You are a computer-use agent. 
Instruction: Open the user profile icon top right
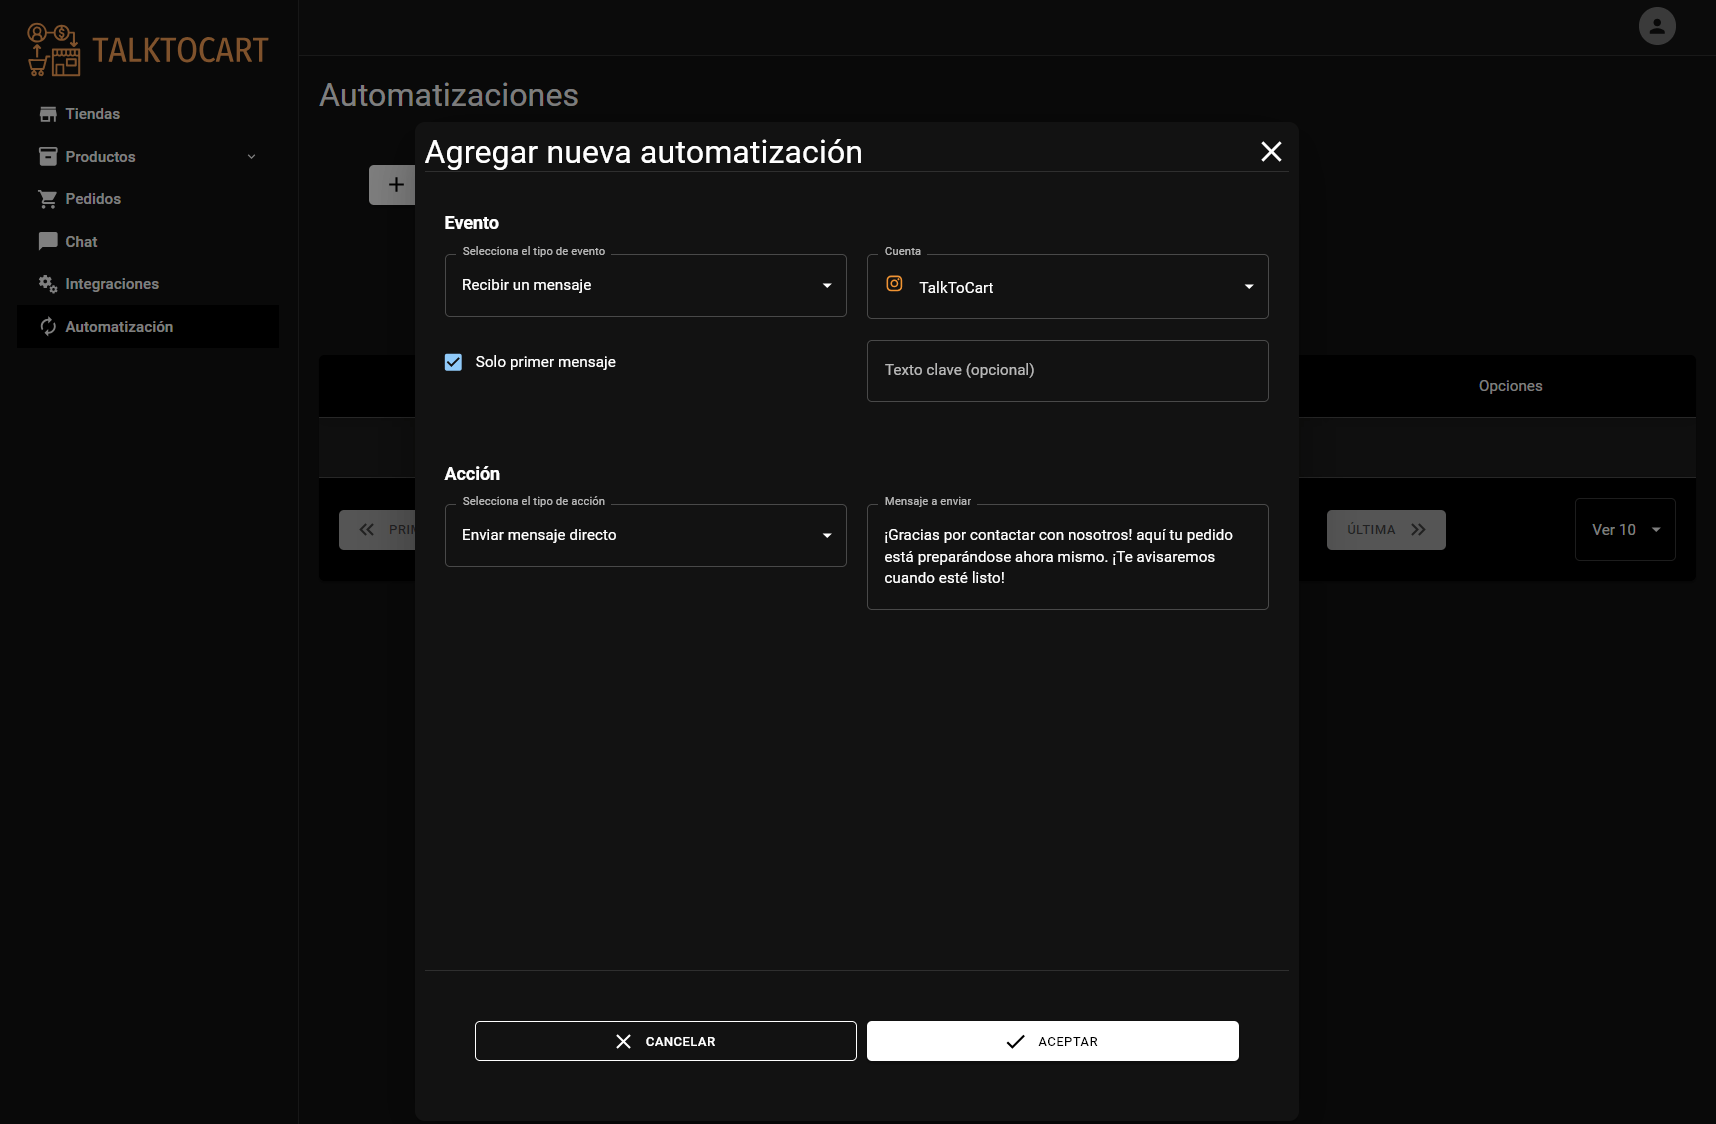[1656, 26]
